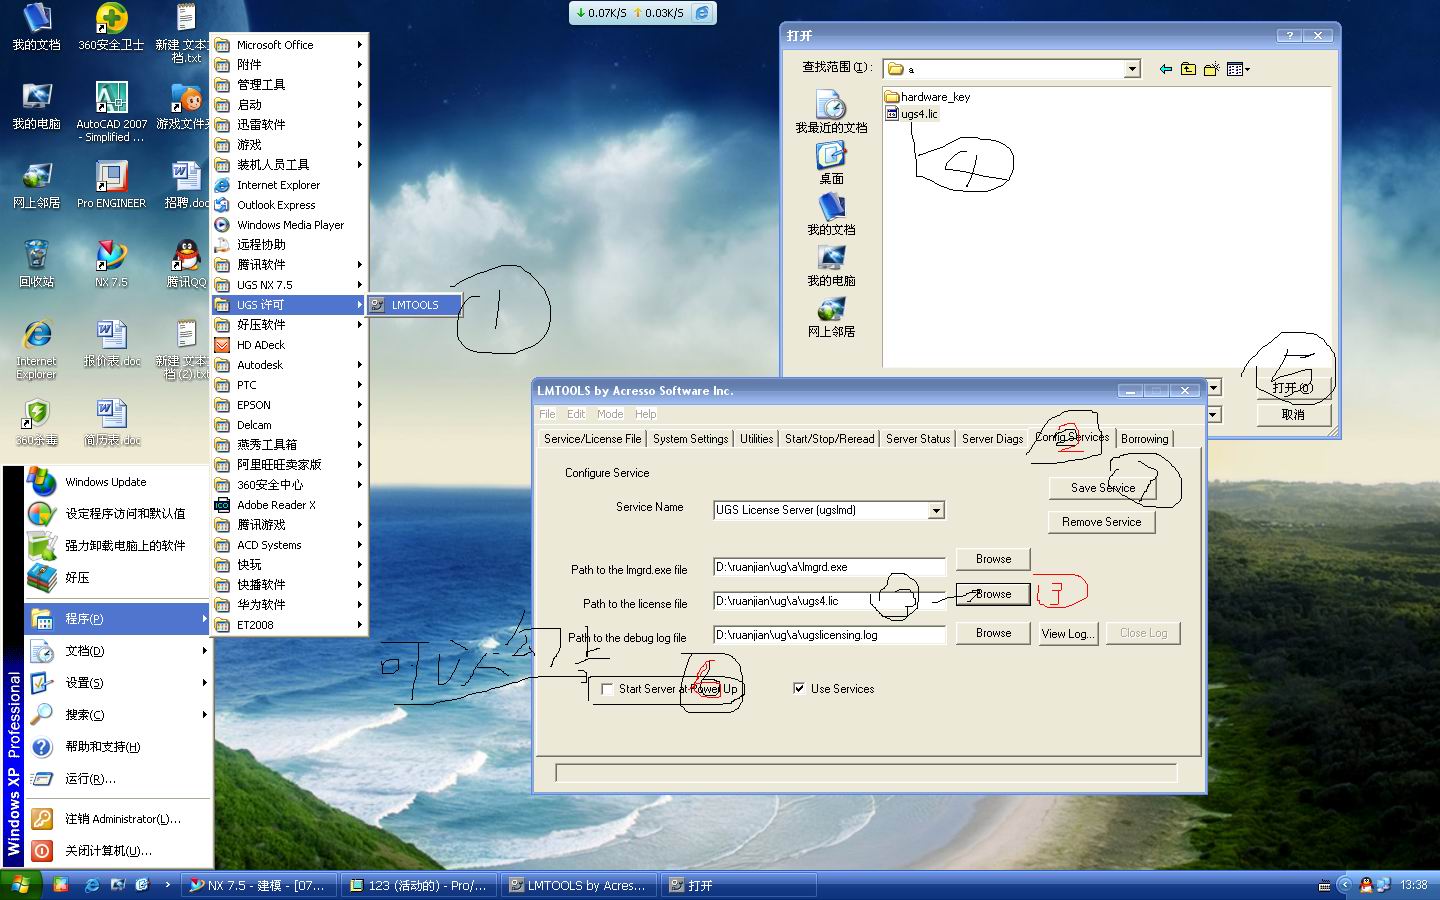Open the System Settings tab
The image size is (1440, 900).
pos(690,439)
